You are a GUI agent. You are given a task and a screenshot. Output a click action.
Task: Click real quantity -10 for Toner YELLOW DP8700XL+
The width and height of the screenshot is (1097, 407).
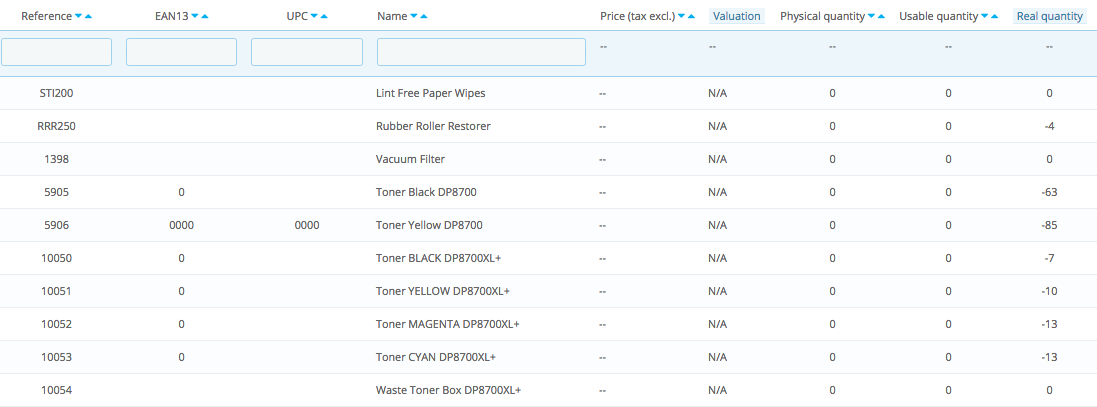(x=1049, y=291)
